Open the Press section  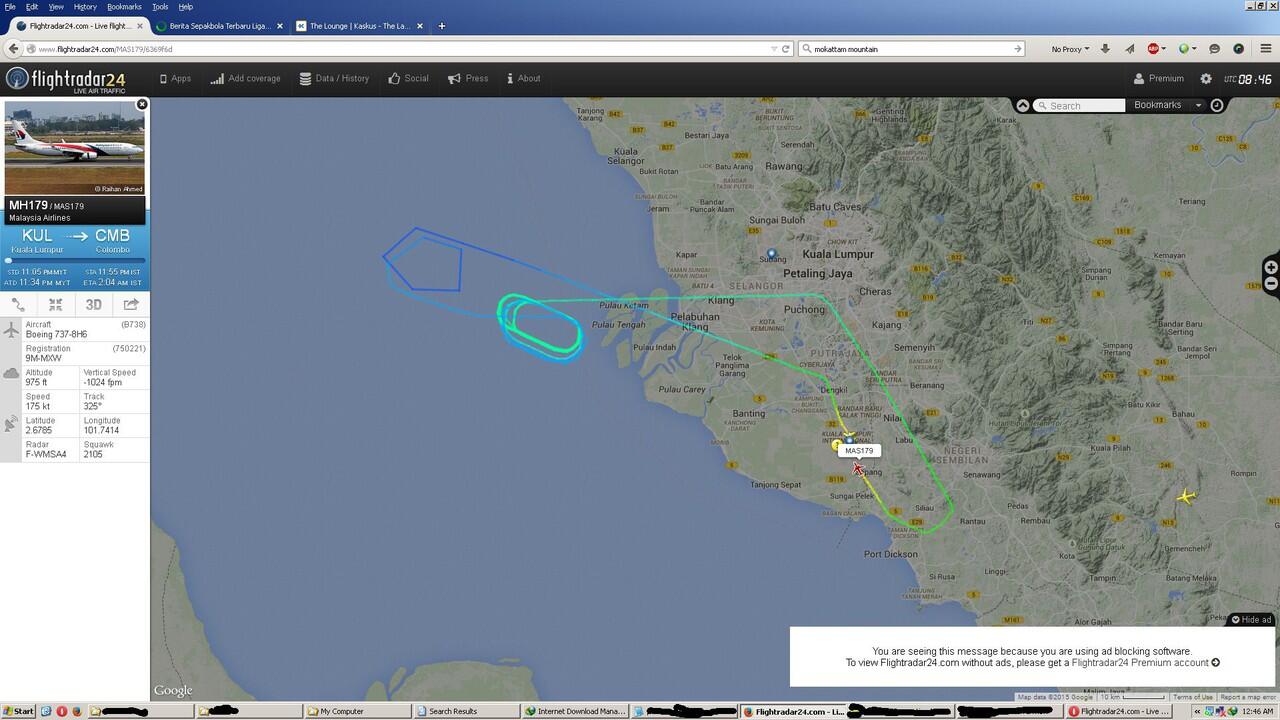point(468,78)
